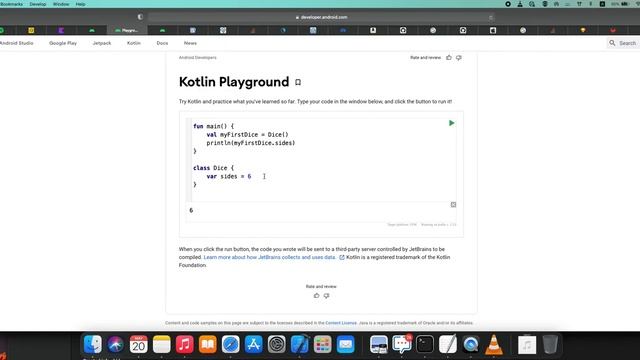The height and width of the screenshot is (360, 640).
Task: Open the News nav item
Action: coord(190,43)
